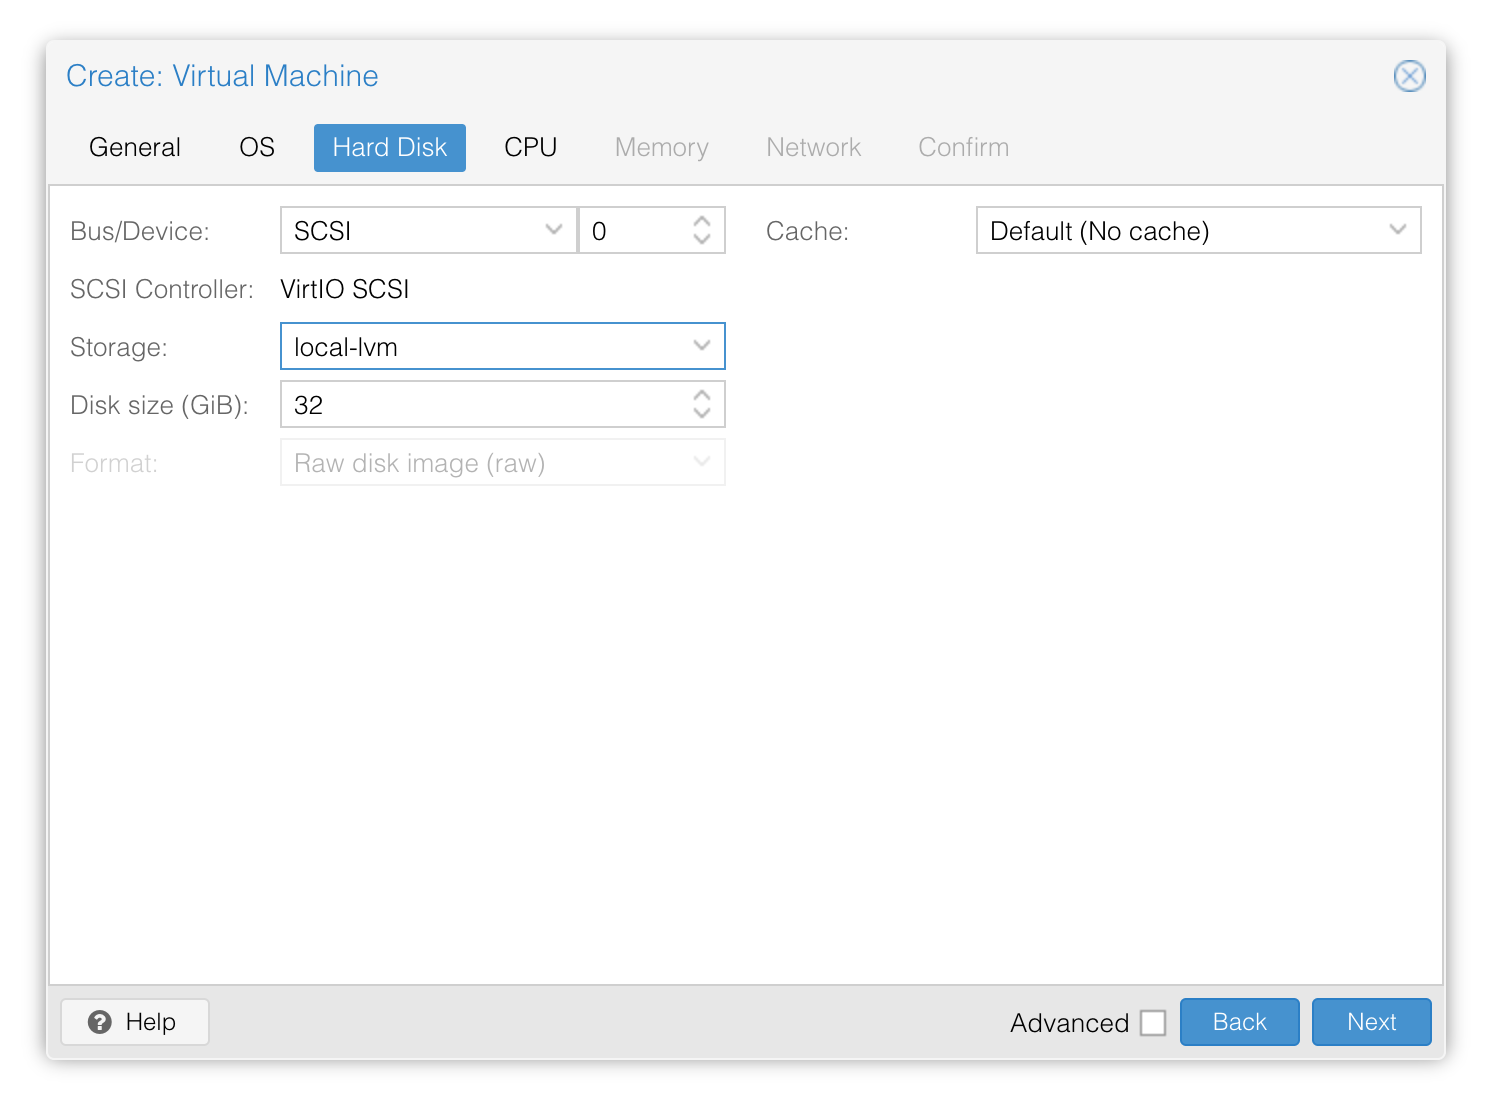The image size is (1502, 1108).
Task: Expand the Storage local-lvm dropdown arrow
Action: (x=702, y=346)
